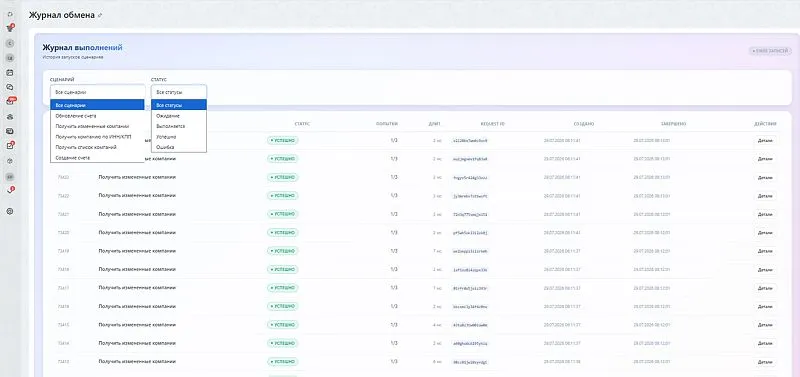Open the chat bubbles icon in the sidebar
The height and width of the screenshot is (377, 800).
click(10, 87)
